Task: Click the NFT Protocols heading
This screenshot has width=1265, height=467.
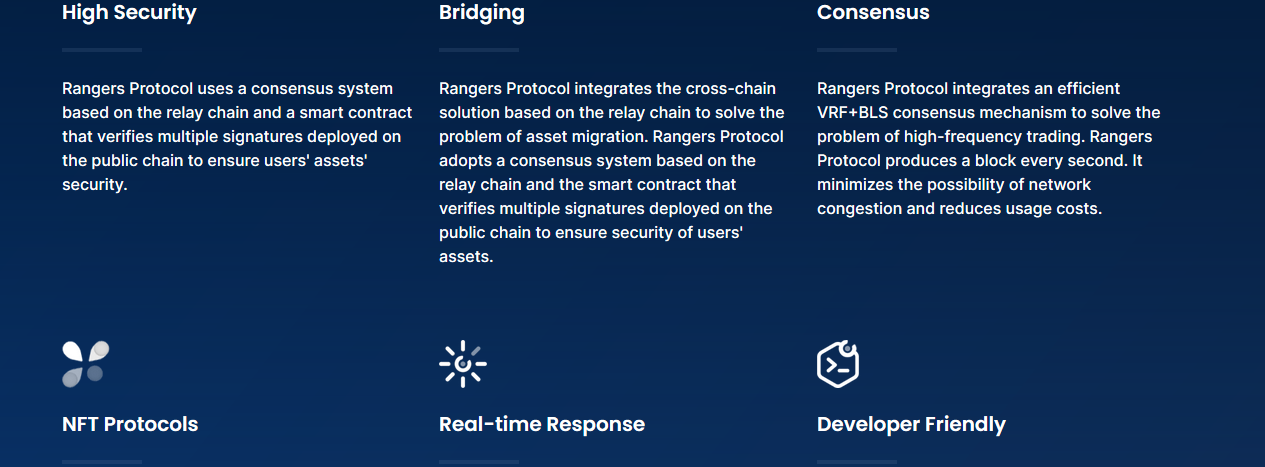Action: point(130,424)
